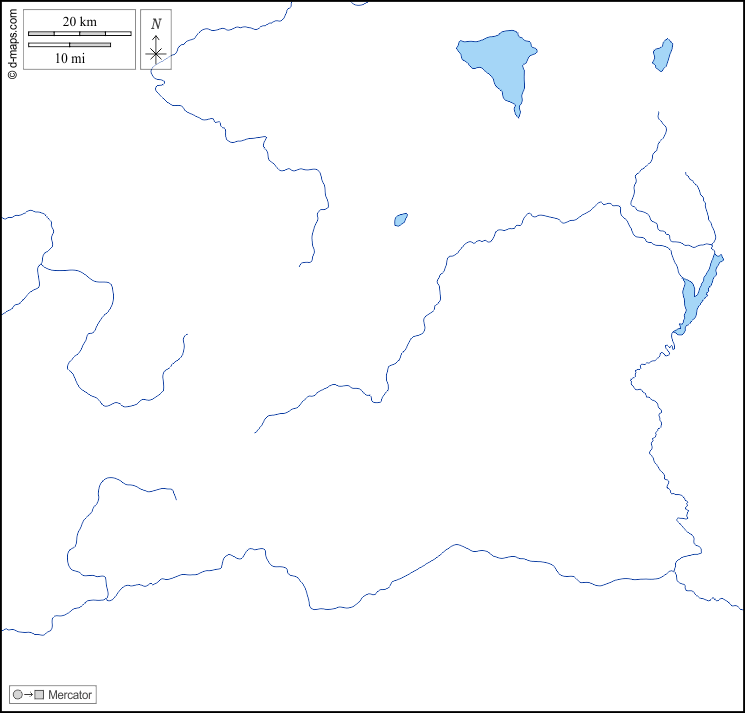Click the 10 mi scale text

(69, 58)
